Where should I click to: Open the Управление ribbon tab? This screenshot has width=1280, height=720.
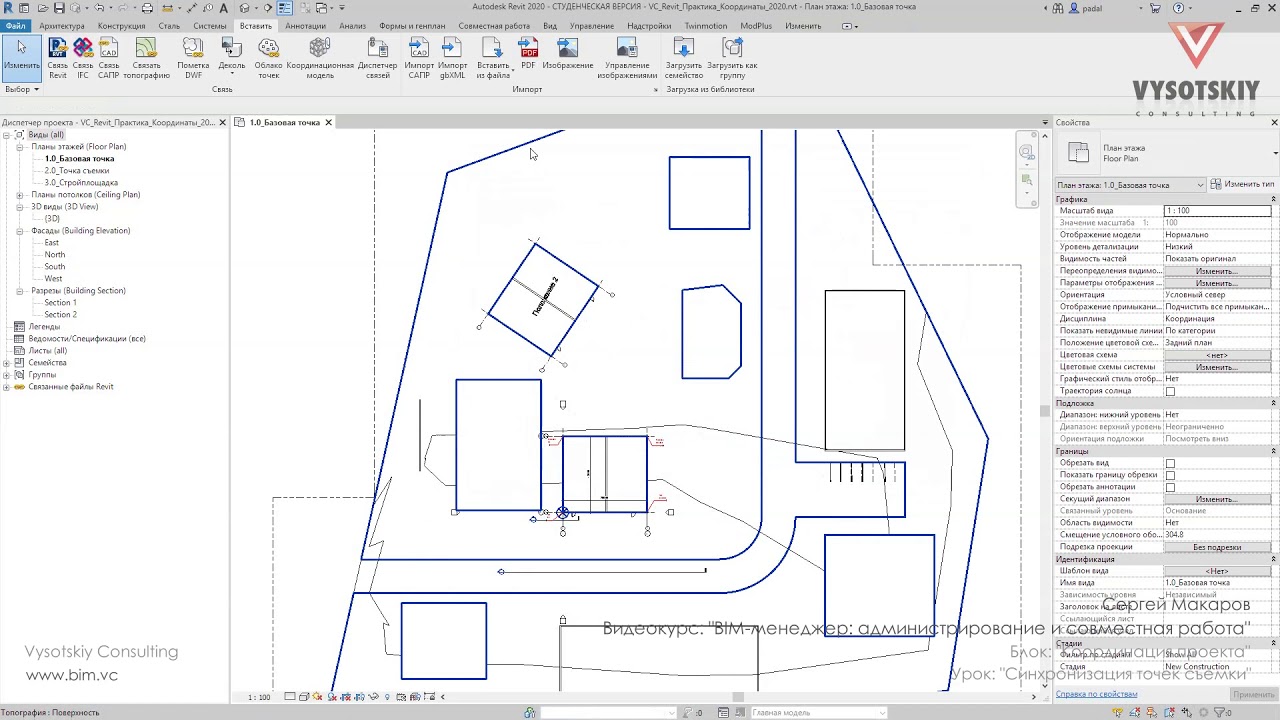[592, 26]
